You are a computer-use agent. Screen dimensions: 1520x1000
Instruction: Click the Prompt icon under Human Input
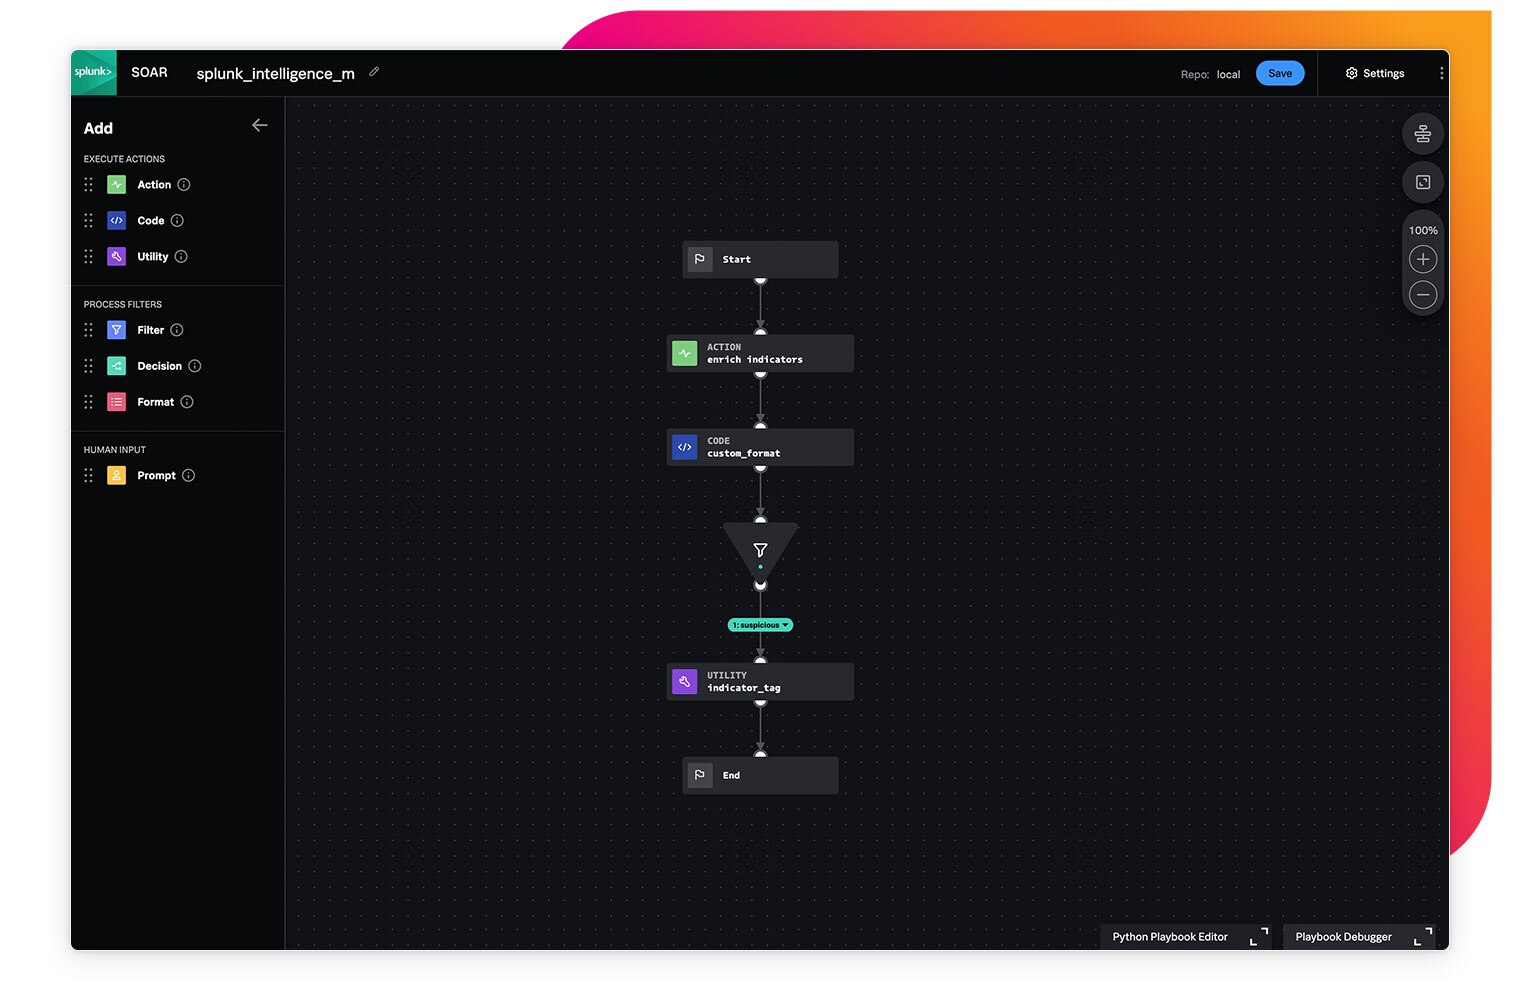(116, 475)
